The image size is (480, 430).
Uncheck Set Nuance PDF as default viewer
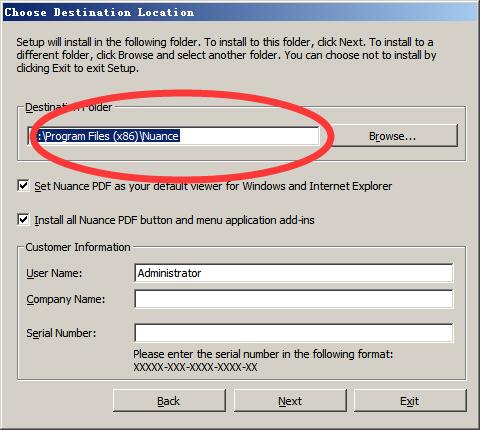23,185
